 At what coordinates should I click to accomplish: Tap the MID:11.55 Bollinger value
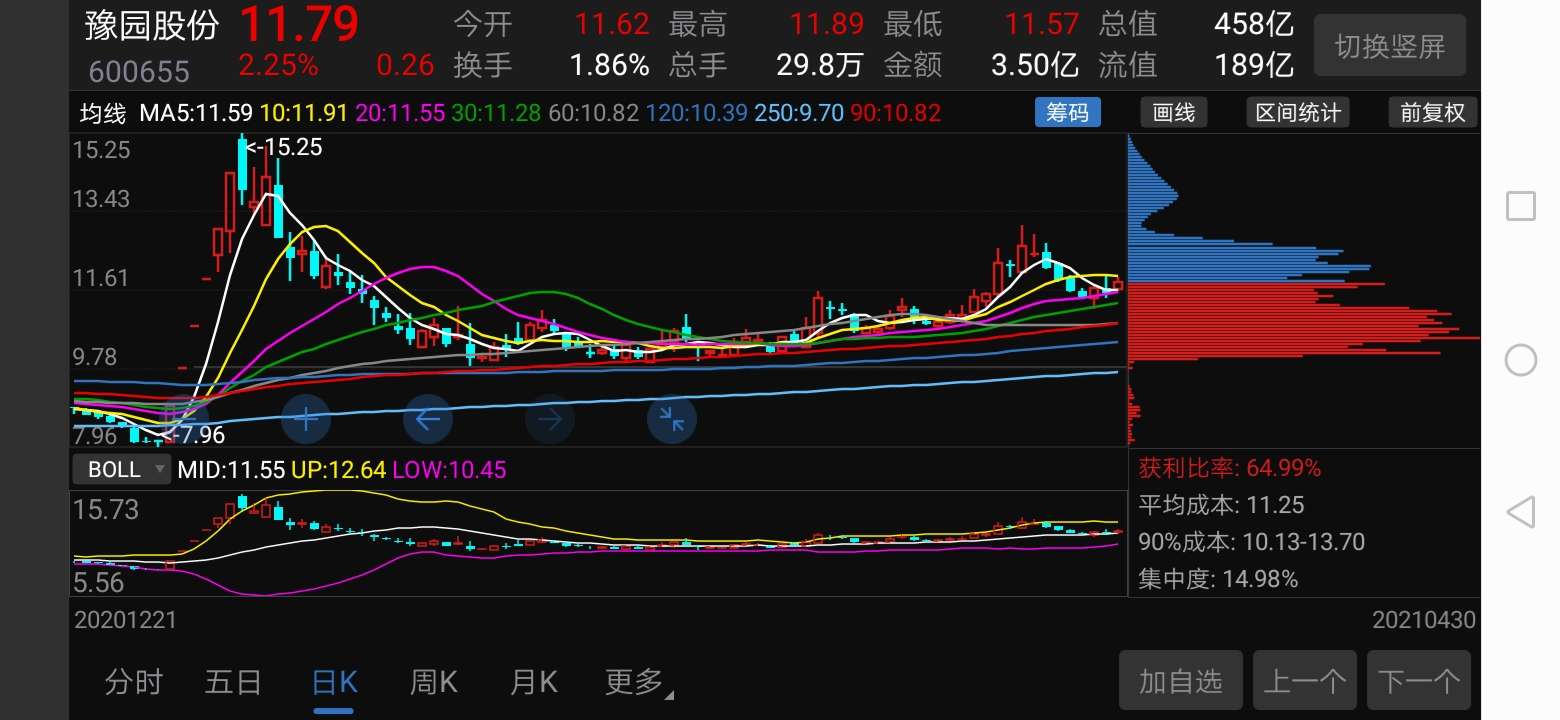(231, 469)
